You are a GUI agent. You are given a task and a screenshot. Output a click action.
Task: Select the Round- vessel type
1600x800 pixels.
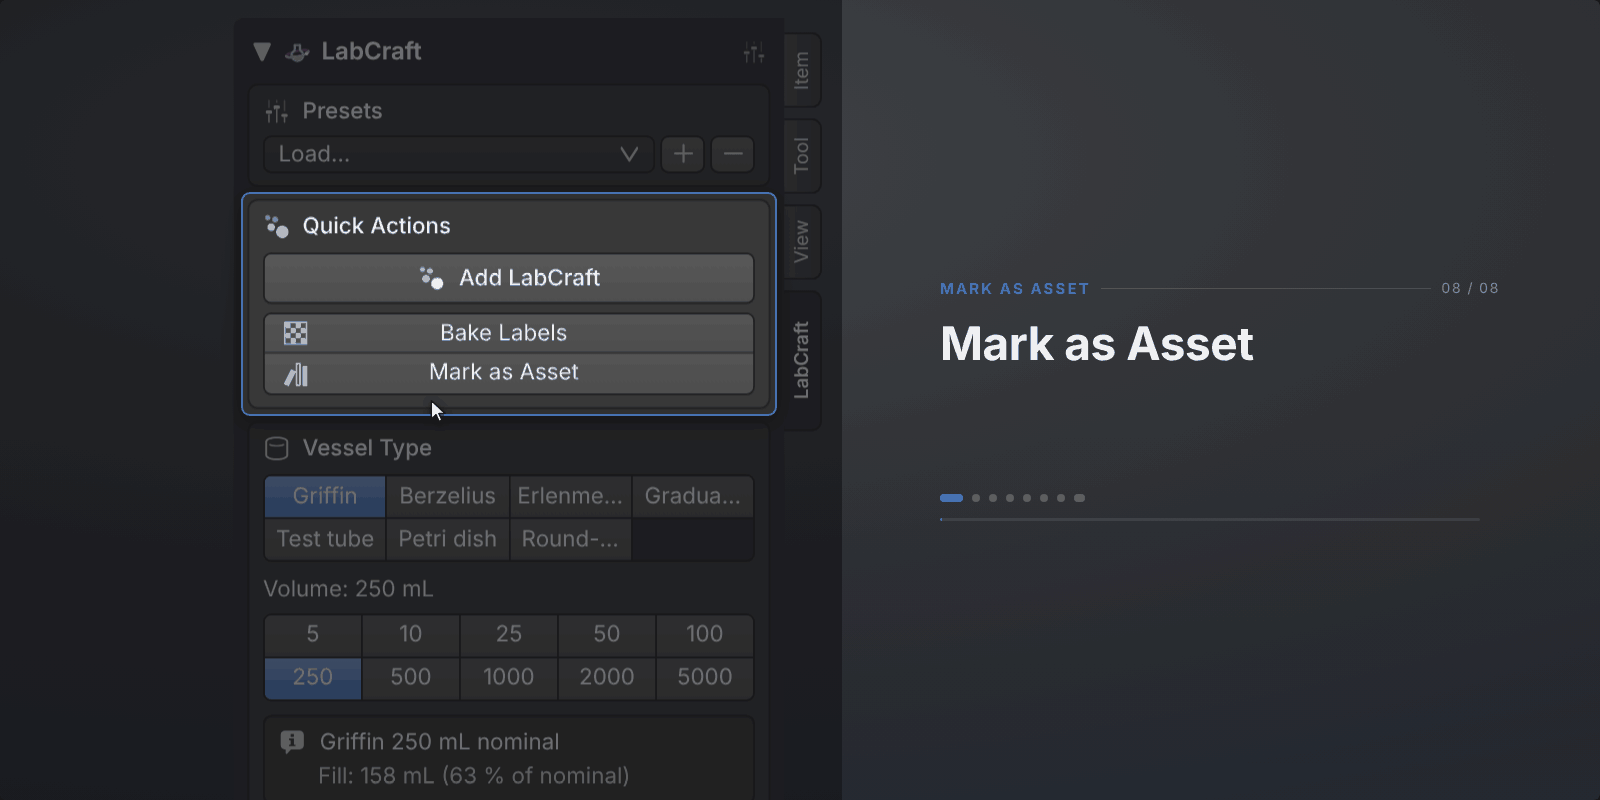coord(570,539)
